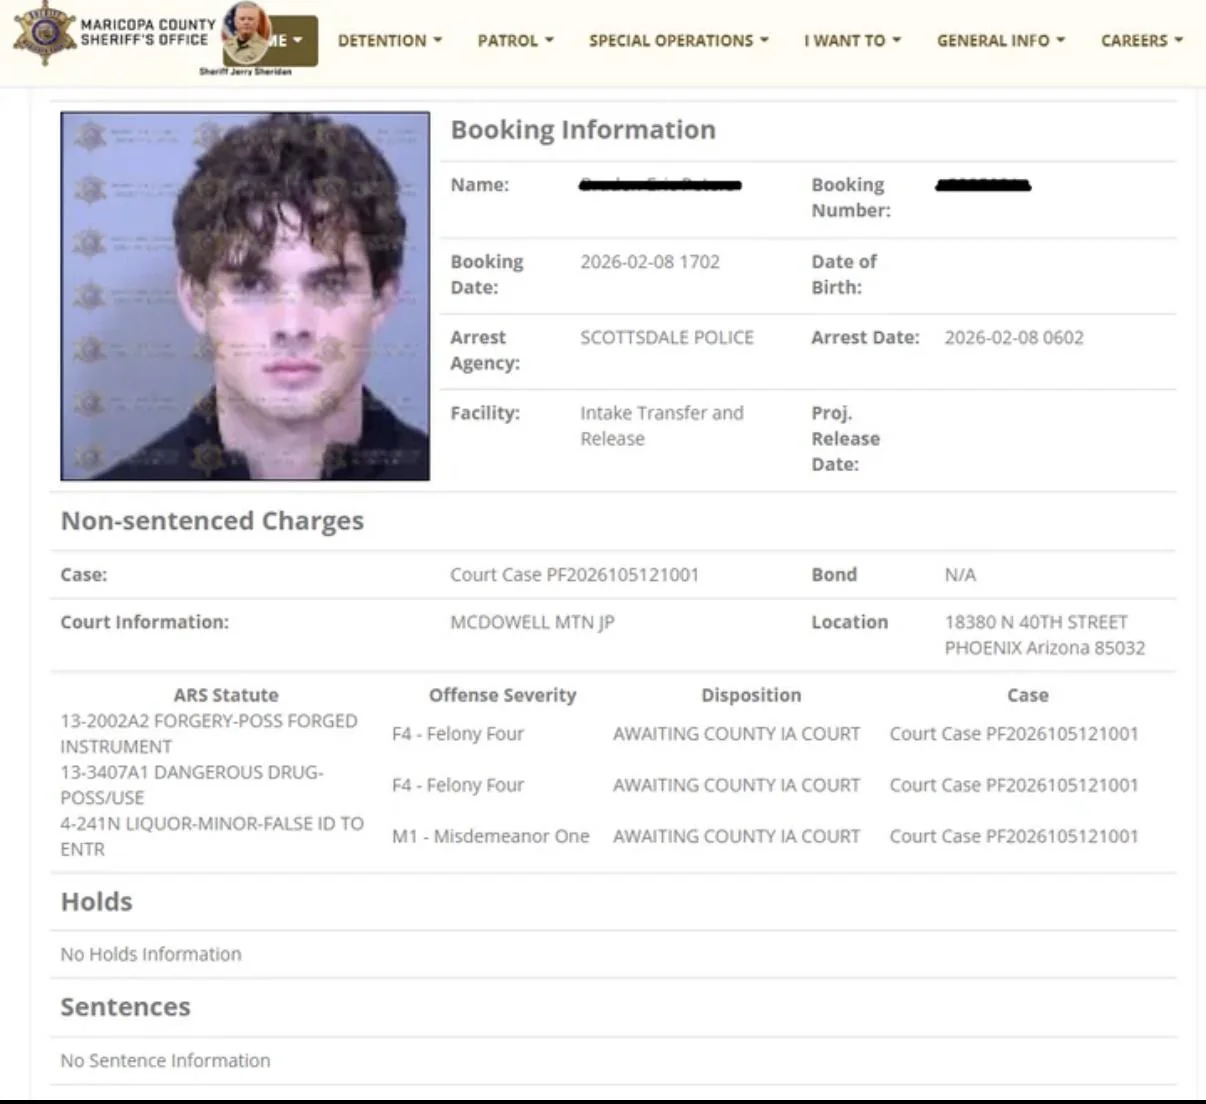Select the Court Case PF2026105121001 case number
The image size is (1206, 1104).
pyautogui.click(x=574, y=575)
